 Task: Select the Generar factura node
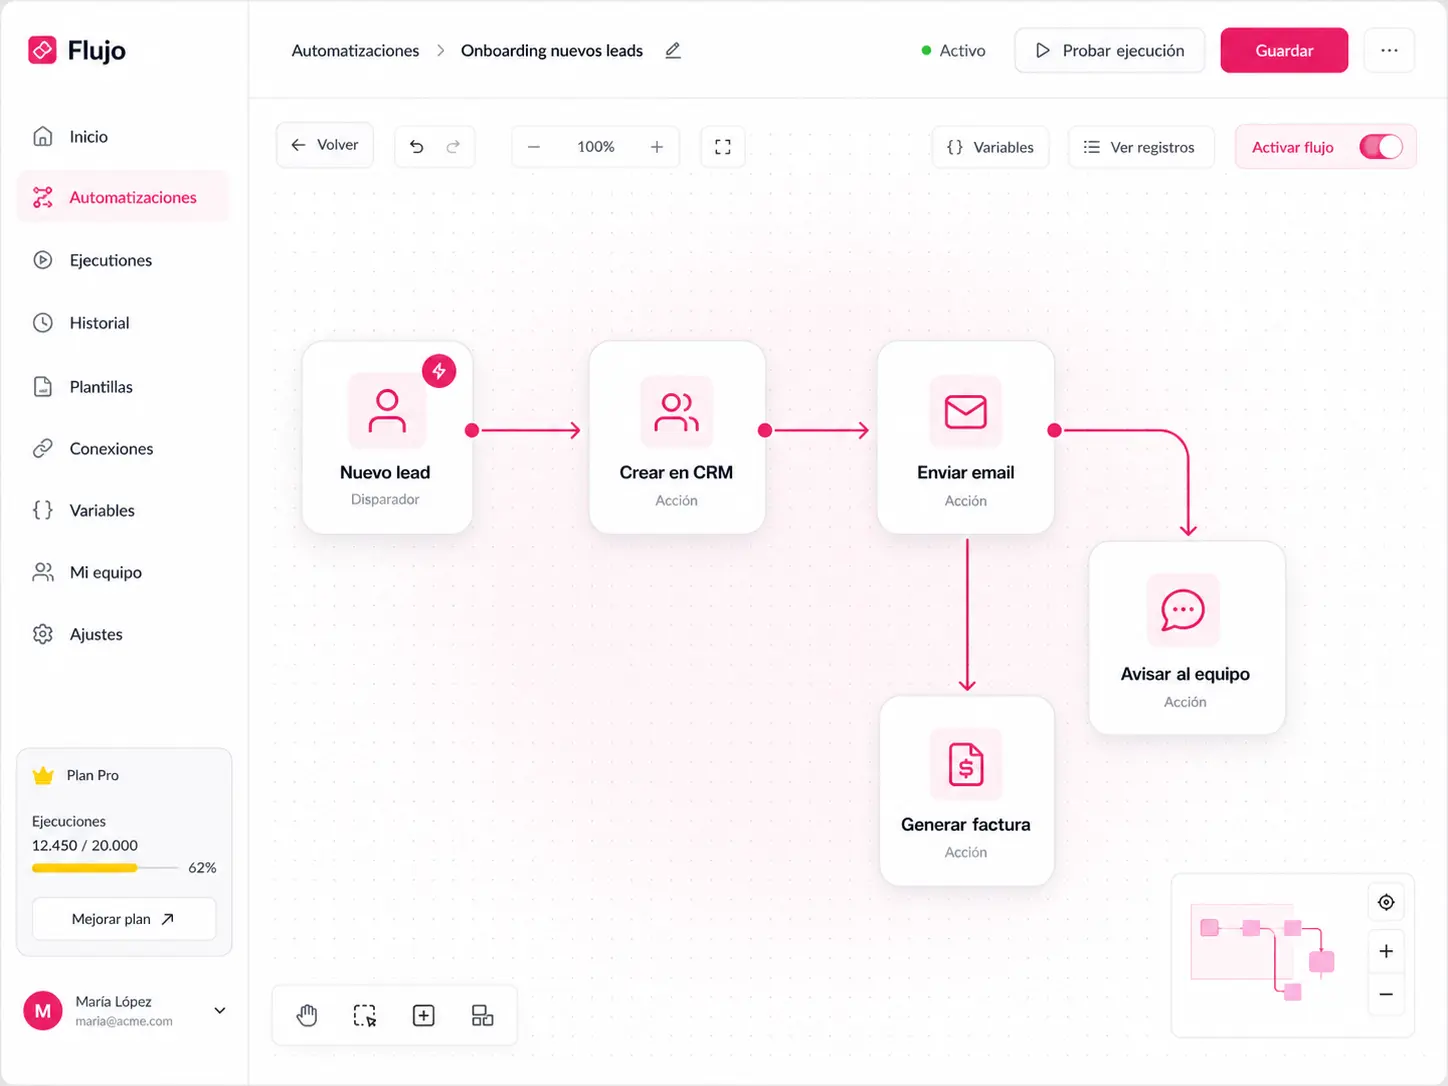[967, 791]
